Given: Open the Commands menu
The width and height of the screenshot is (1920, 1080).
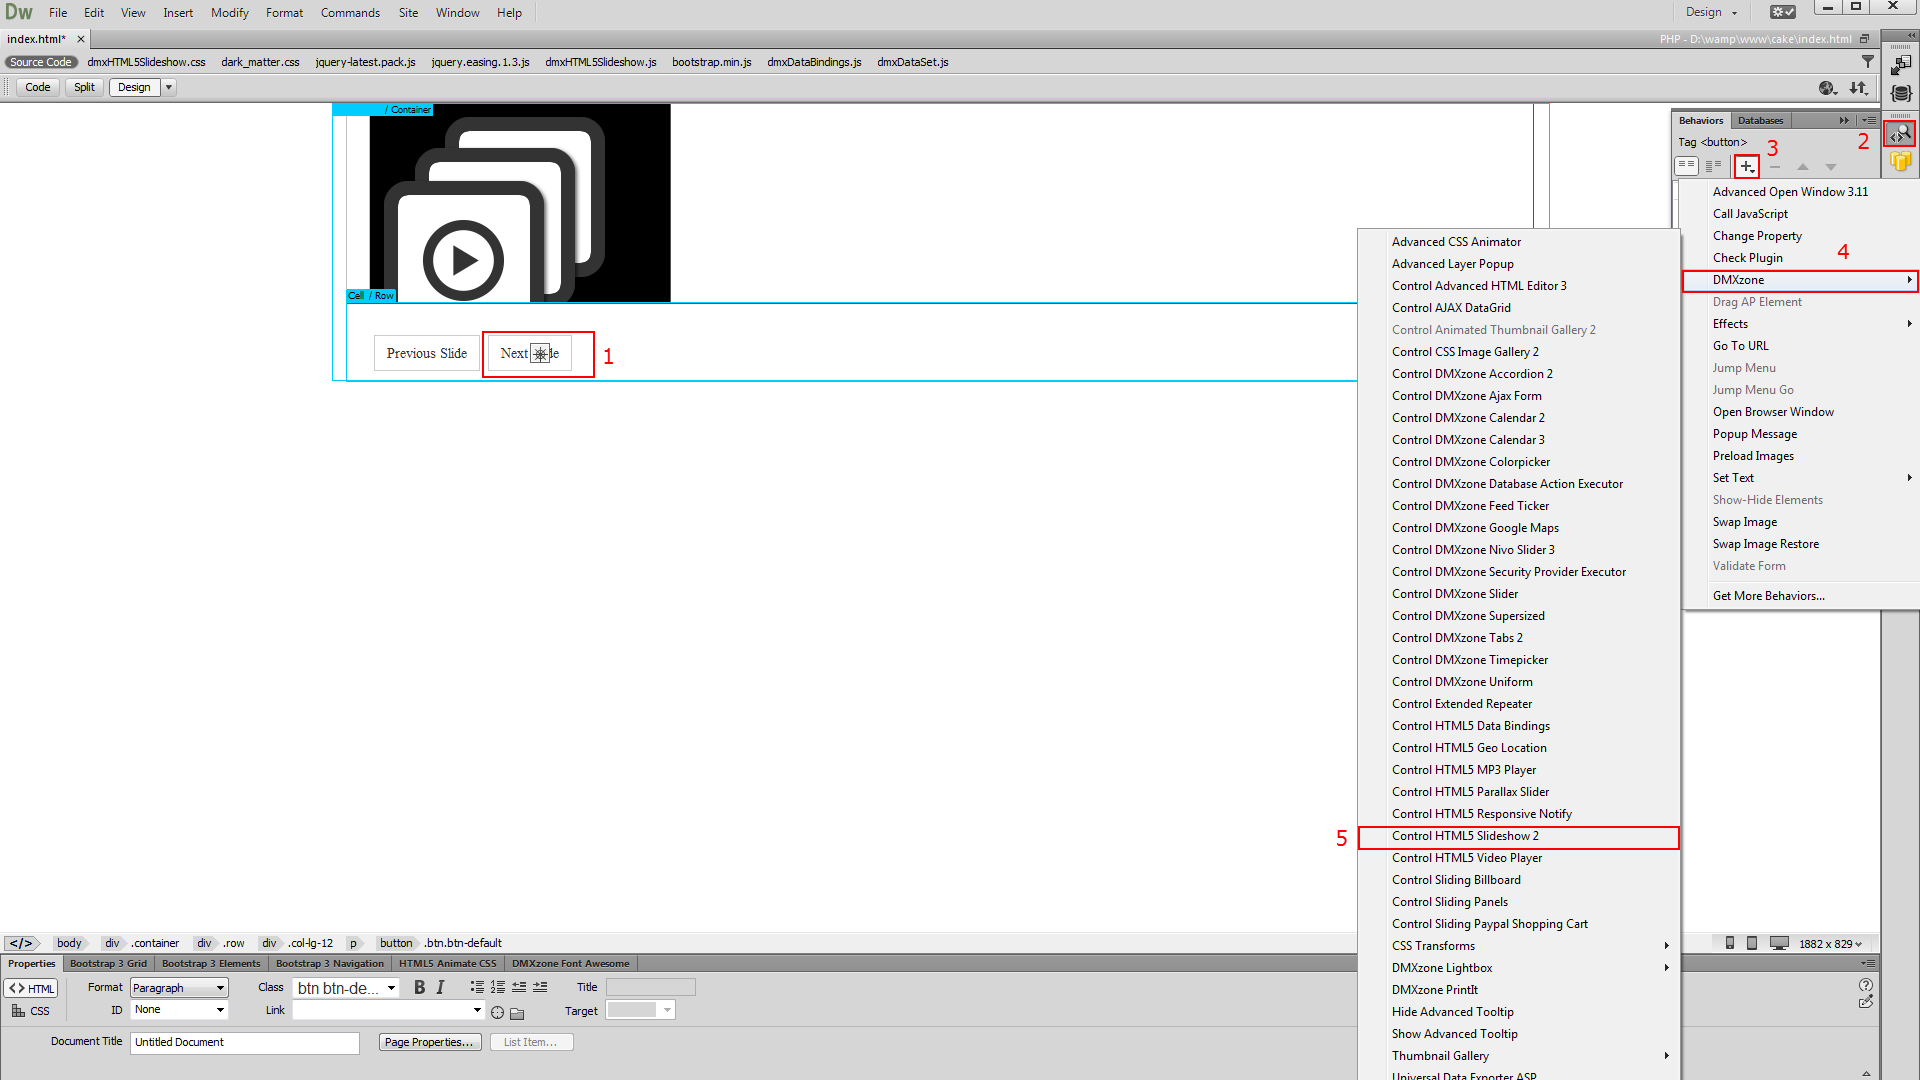Looking at the screenshot, I should pos(350,13).
